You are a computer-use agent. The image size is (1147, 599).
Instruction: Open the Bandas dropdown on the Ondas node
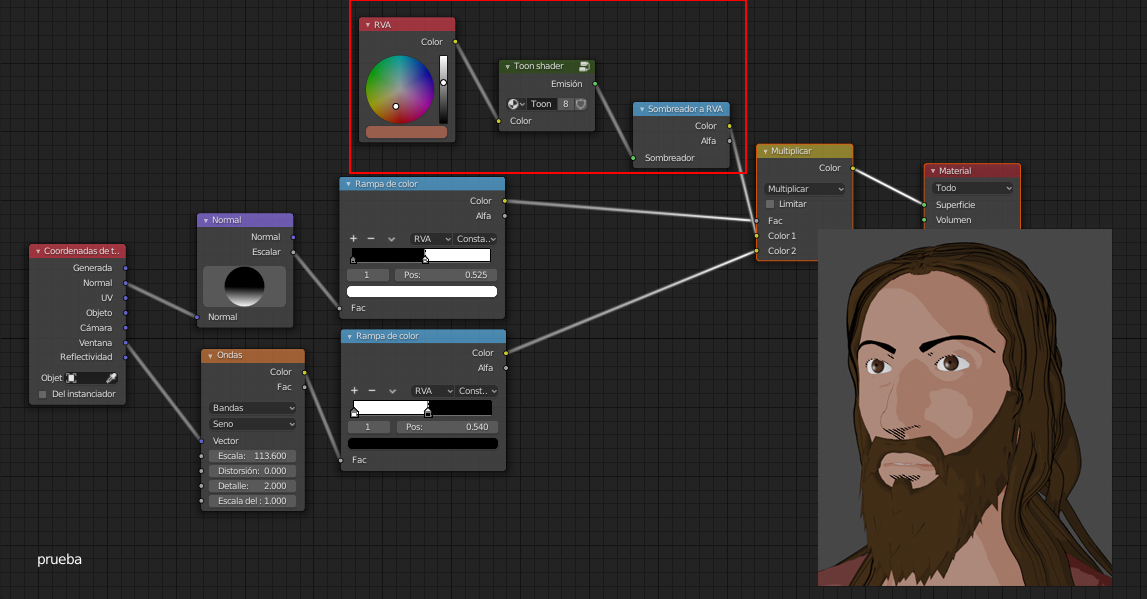tap(252, 408)
